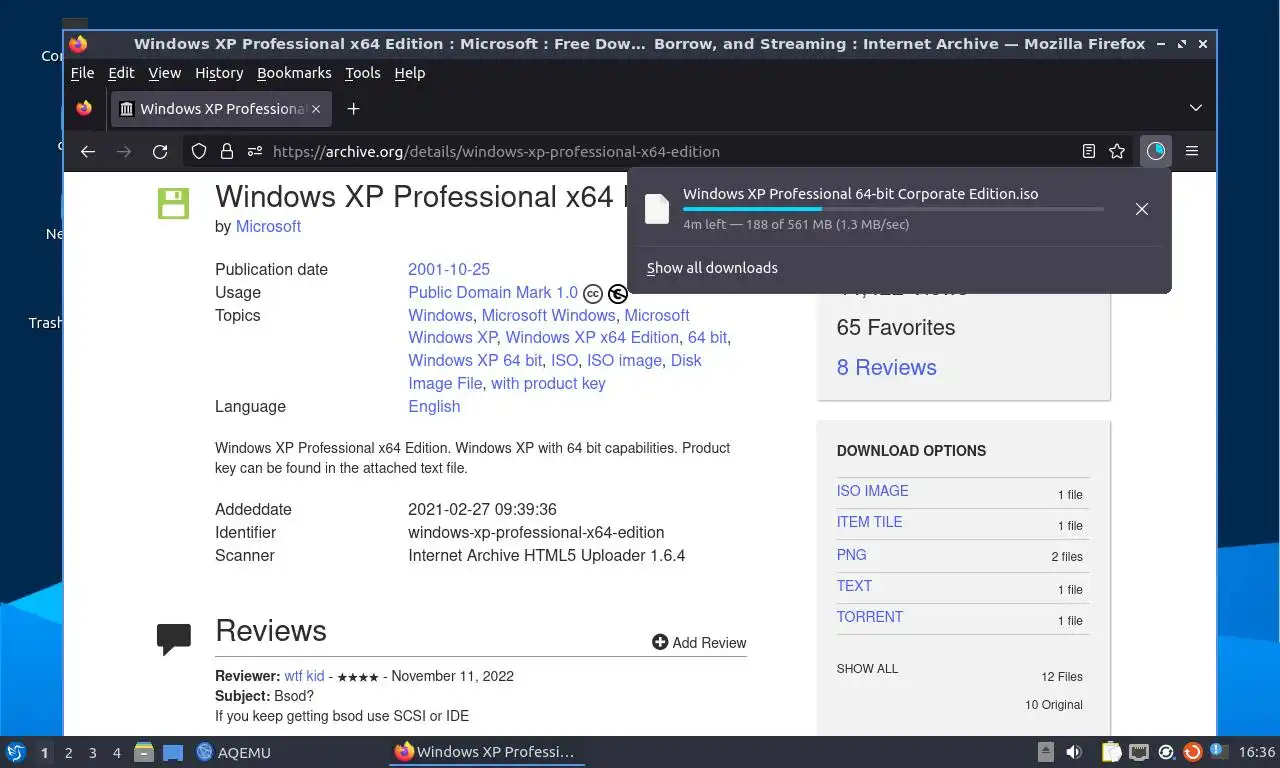1280x768 pixels.
Task: Click the eject removable media tray icon
Action: tap(1046, 752)
